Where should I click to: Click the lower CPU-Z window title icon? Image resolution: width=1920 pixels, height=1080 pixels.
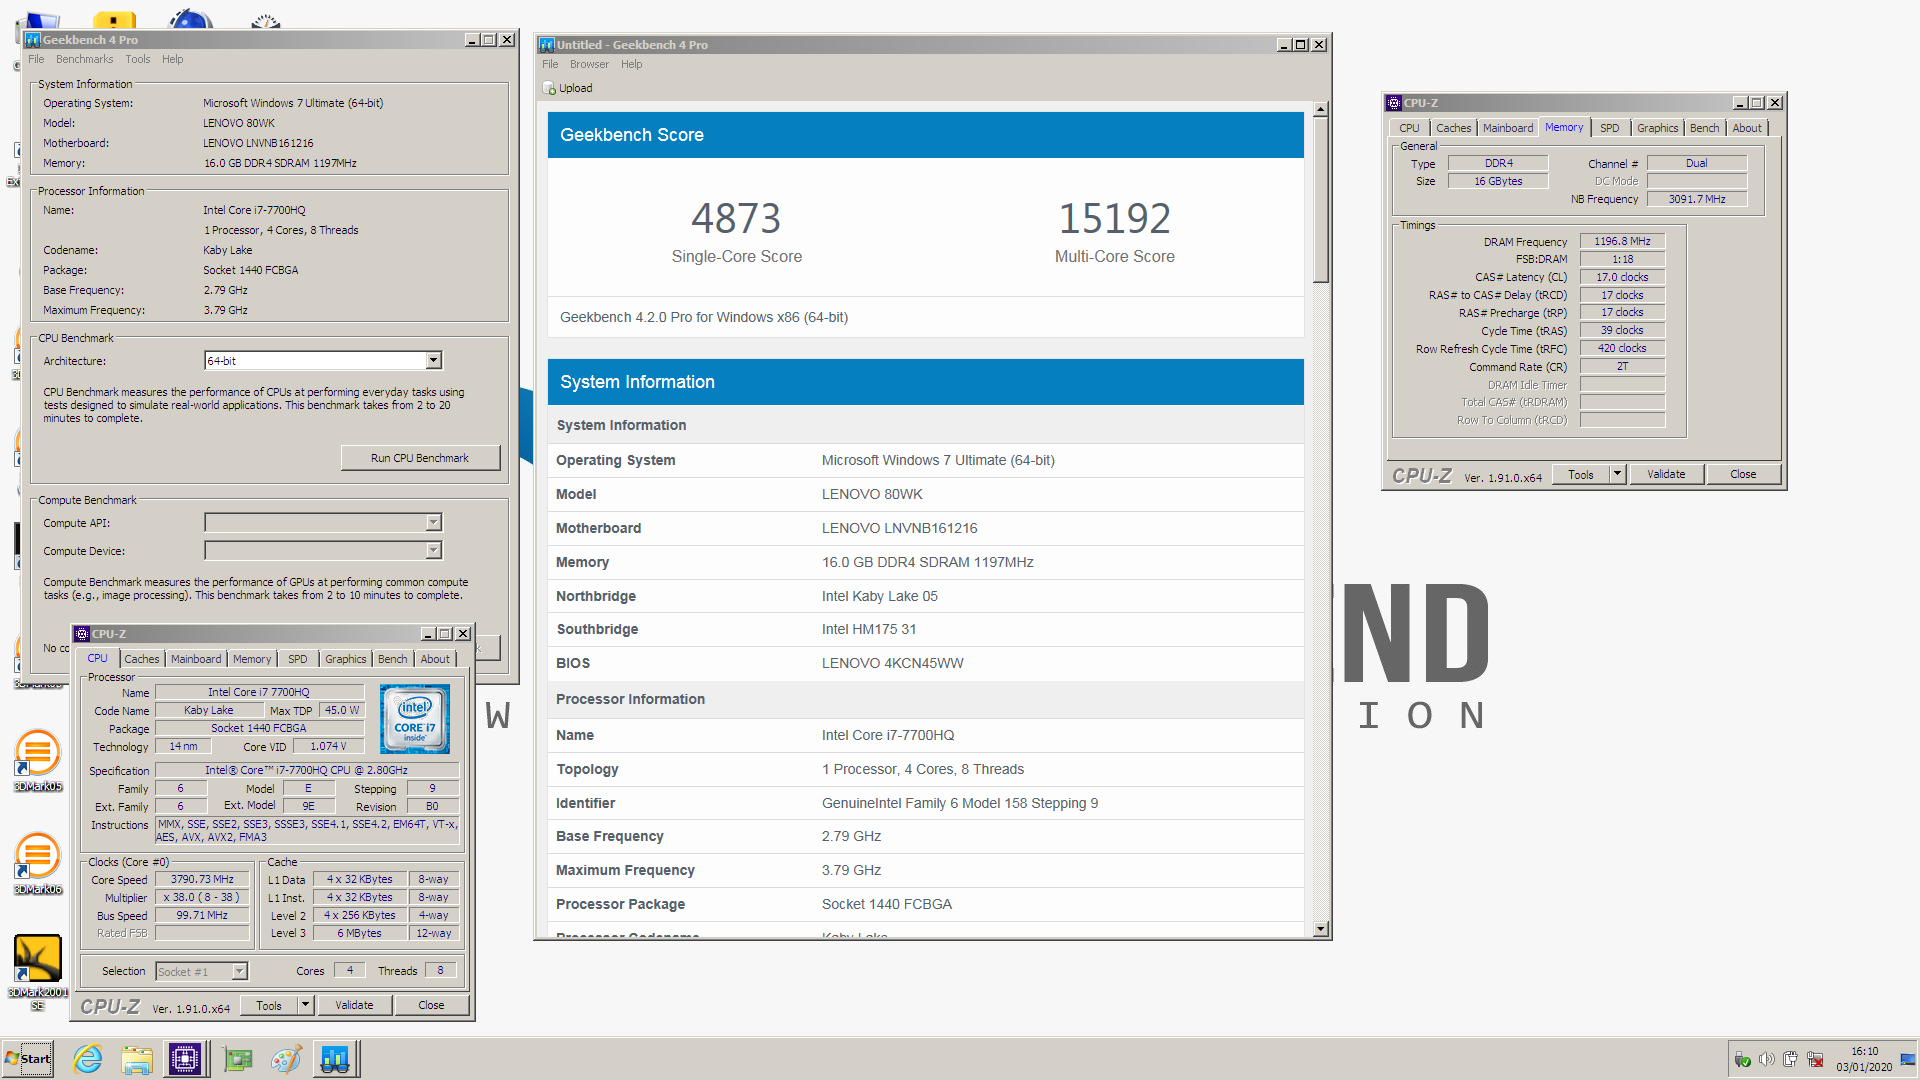(x=83, y=634)
